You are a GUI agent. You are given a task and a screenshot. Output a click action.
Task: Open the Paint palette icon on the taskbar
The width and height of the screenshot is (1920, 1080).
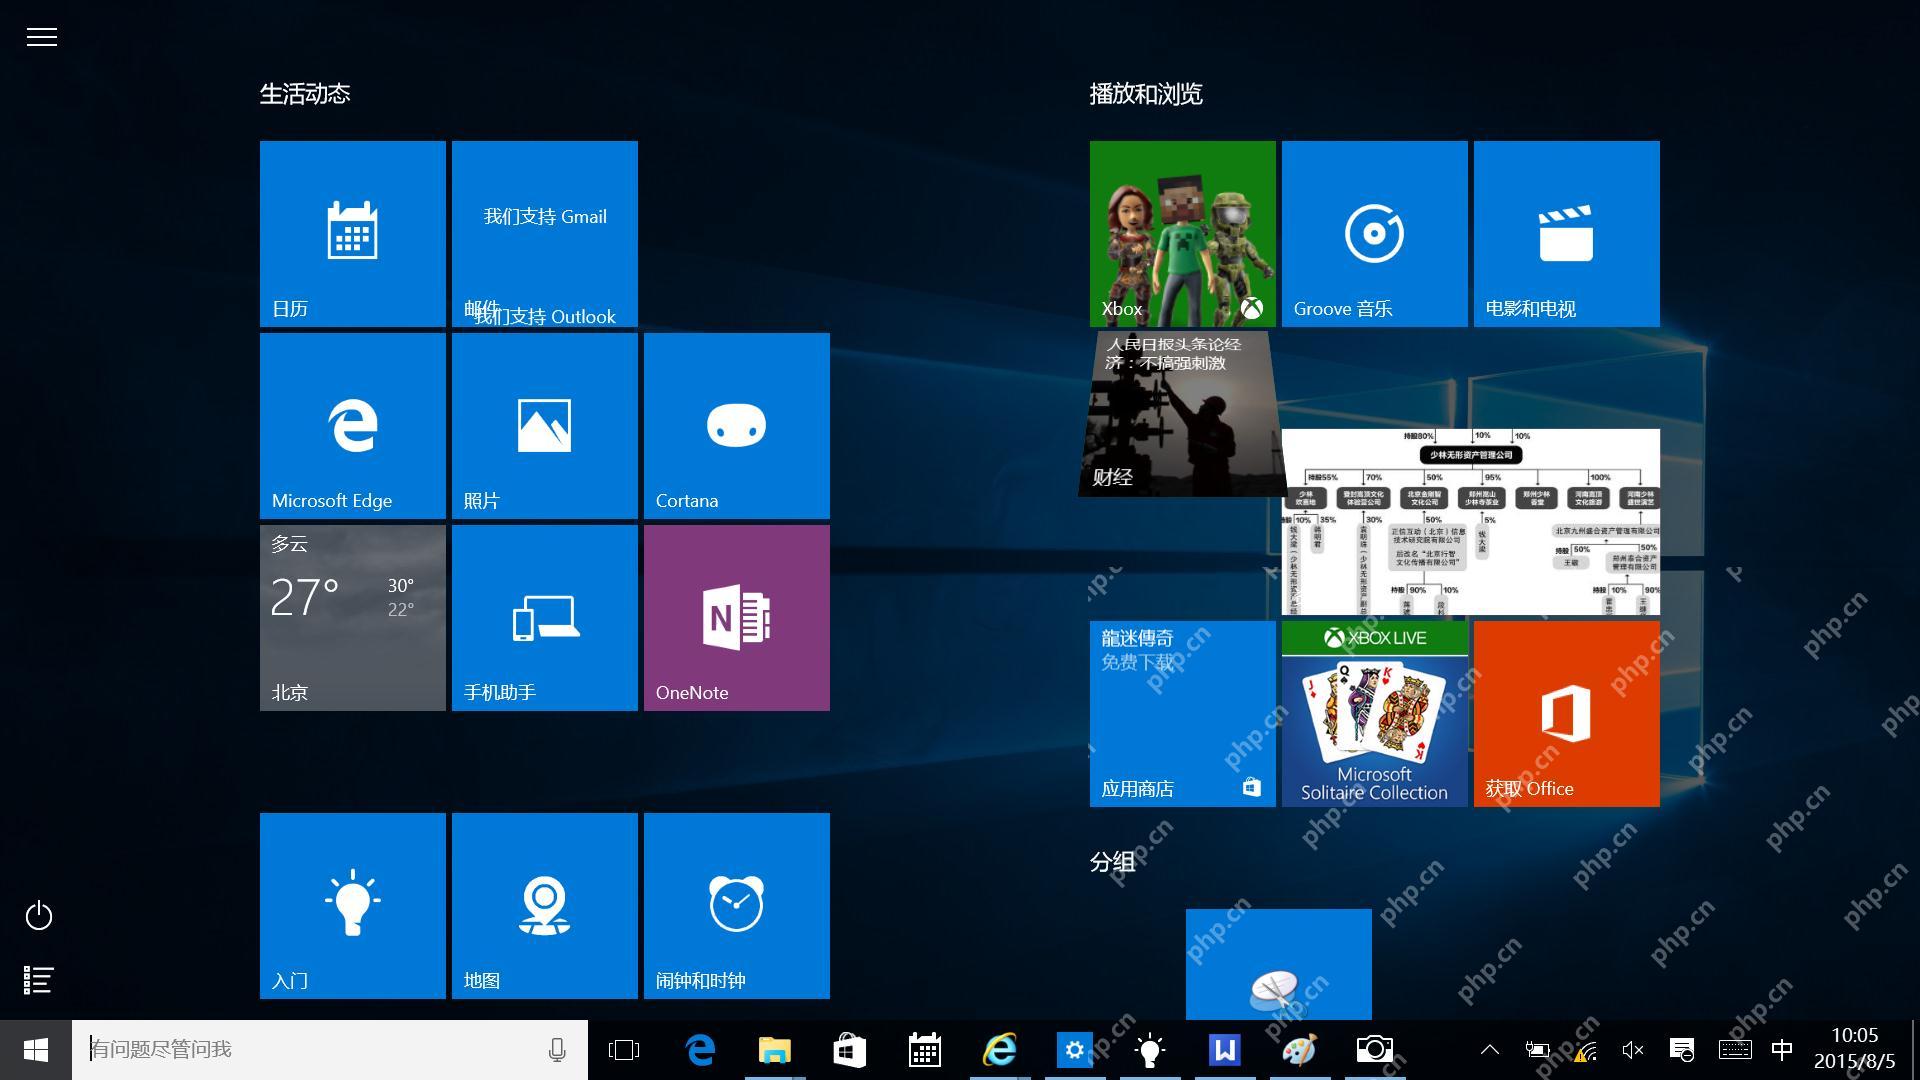tap(1300, 1050)
